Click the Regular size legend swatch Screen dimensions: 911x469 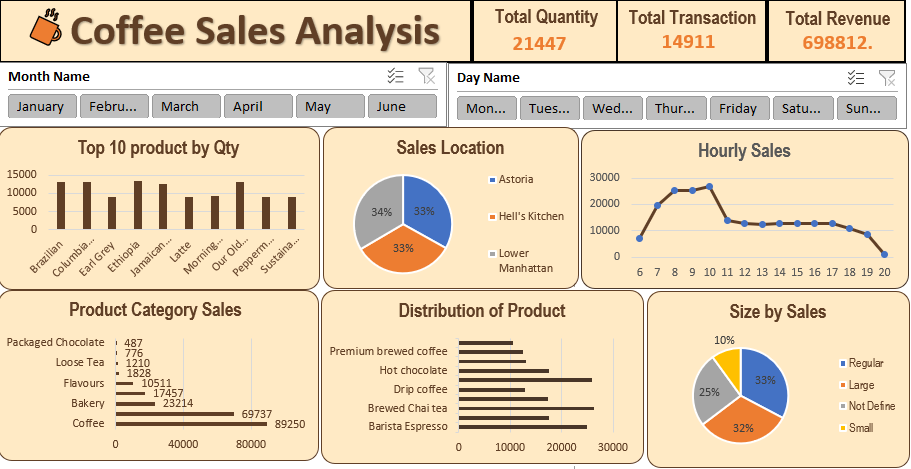coord(842,363)
